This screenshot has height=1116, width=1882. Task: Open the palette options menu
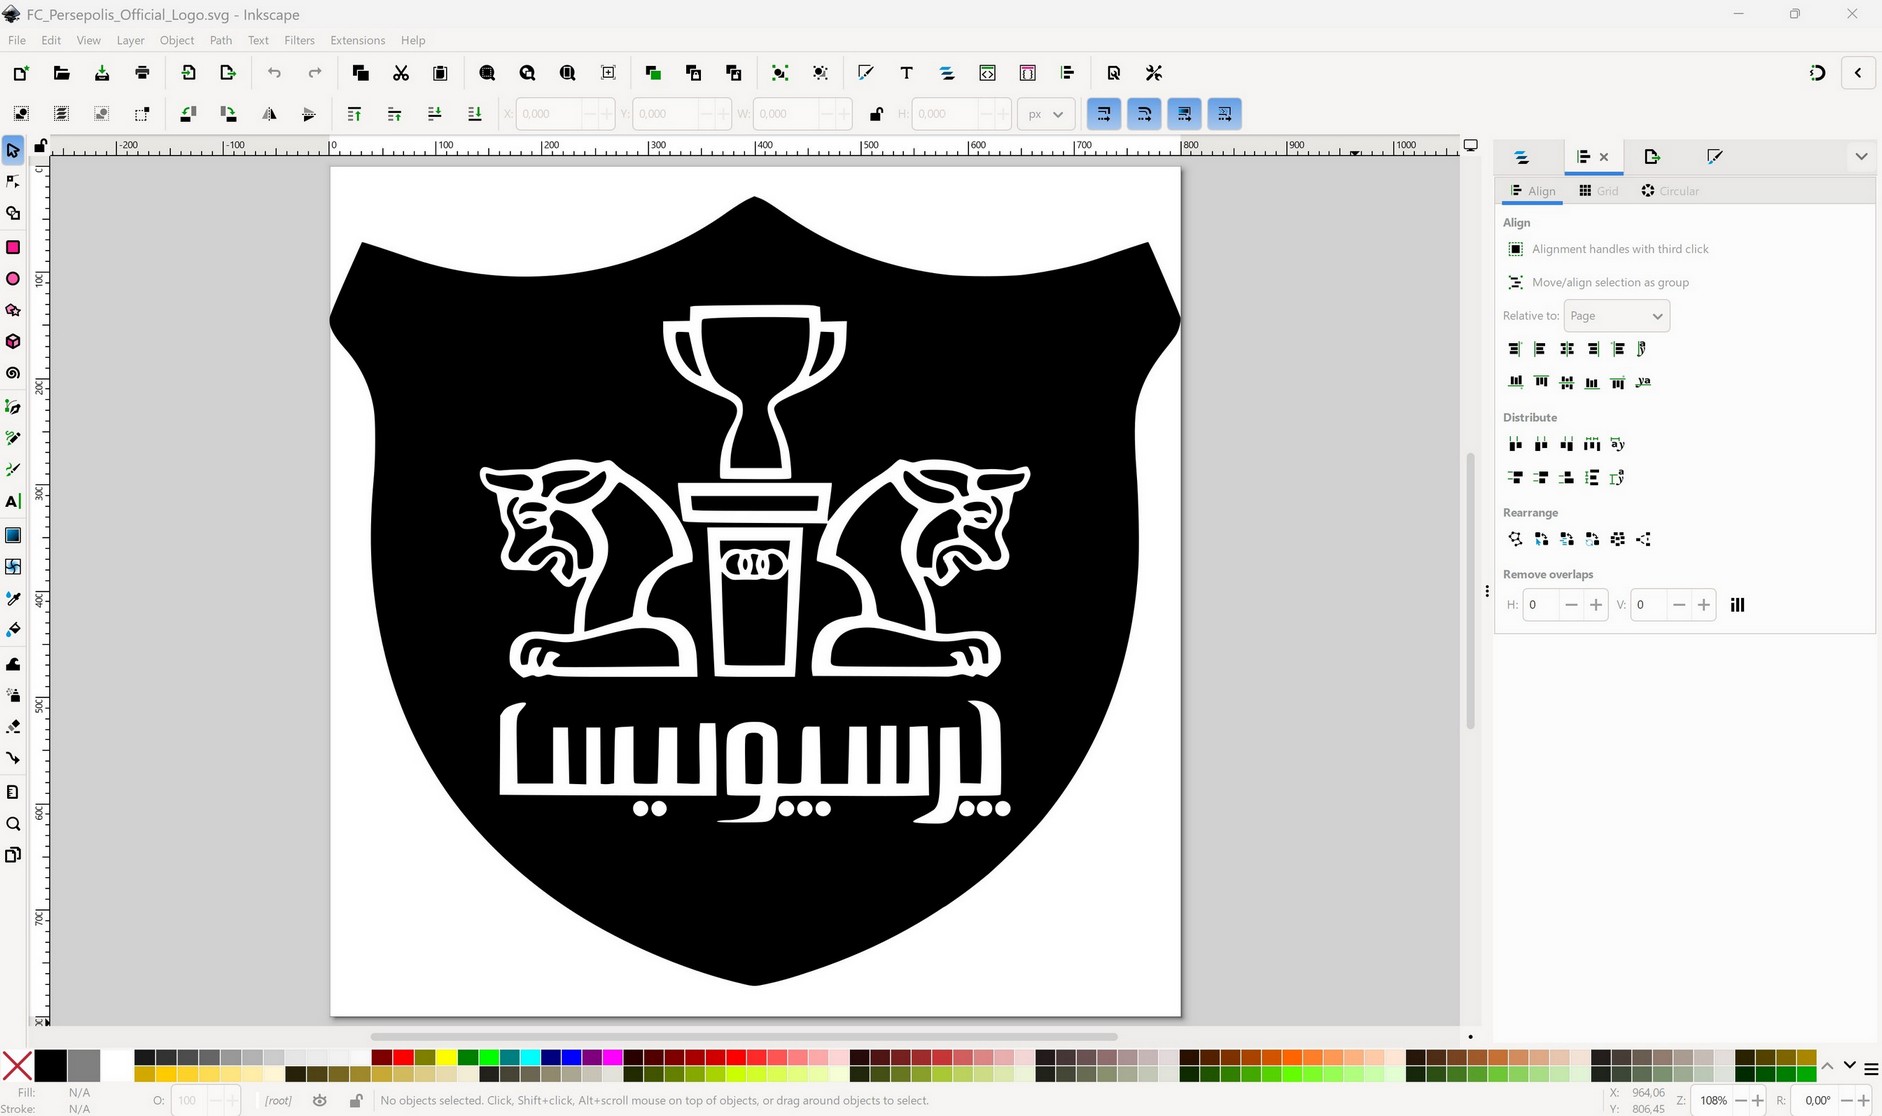[x=1871, y=1068]
